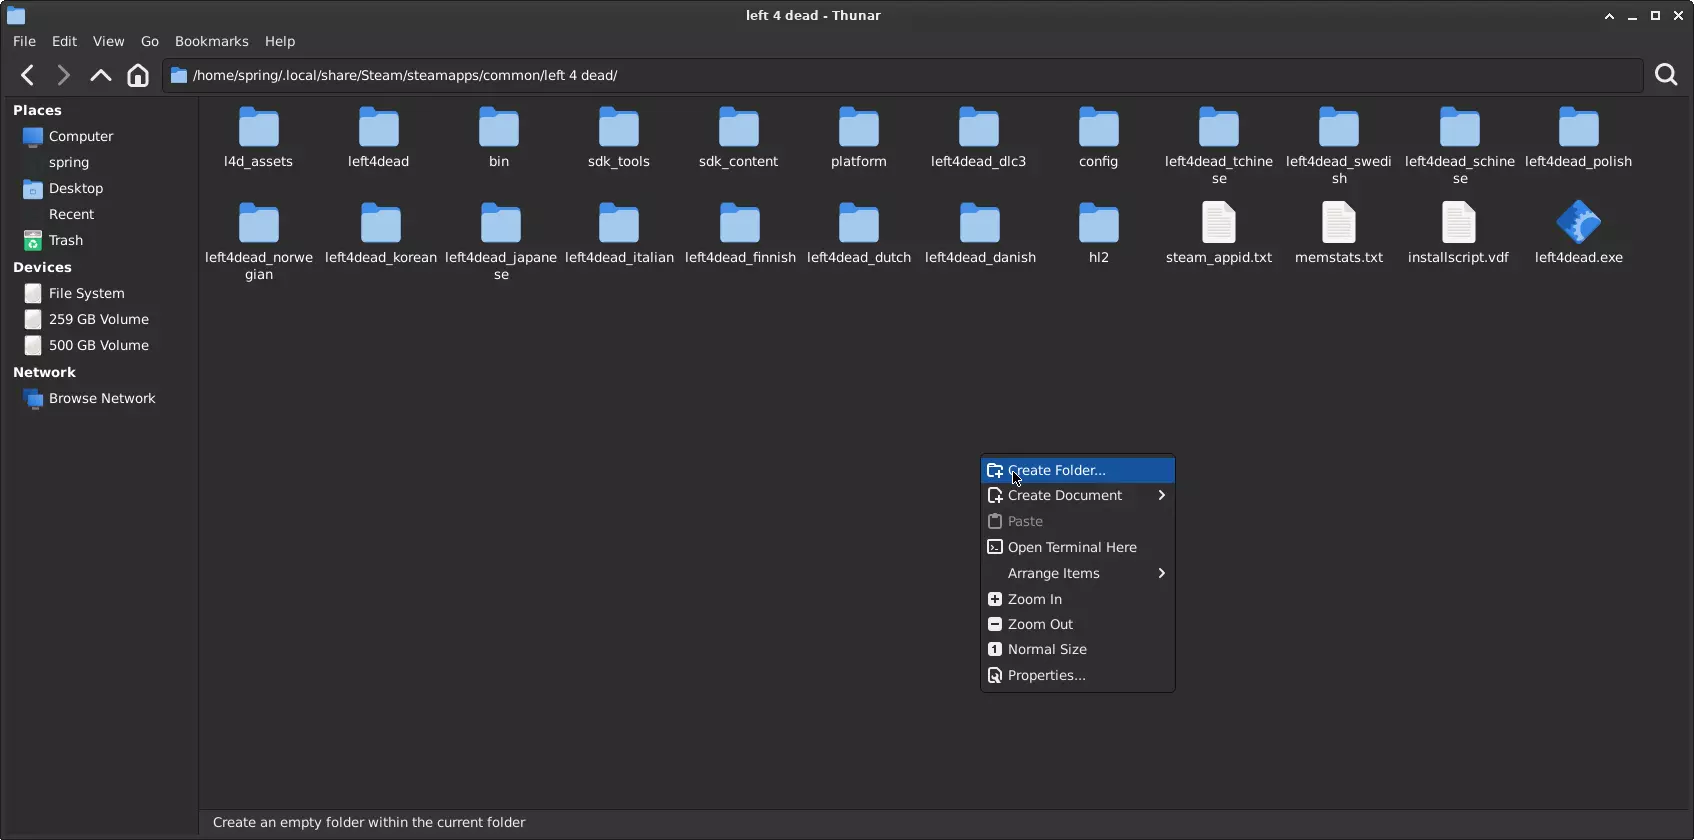Viewport: 1694px width, 840px height.
Task: Open the 259 GB Volume
Action: coord(100,319)
